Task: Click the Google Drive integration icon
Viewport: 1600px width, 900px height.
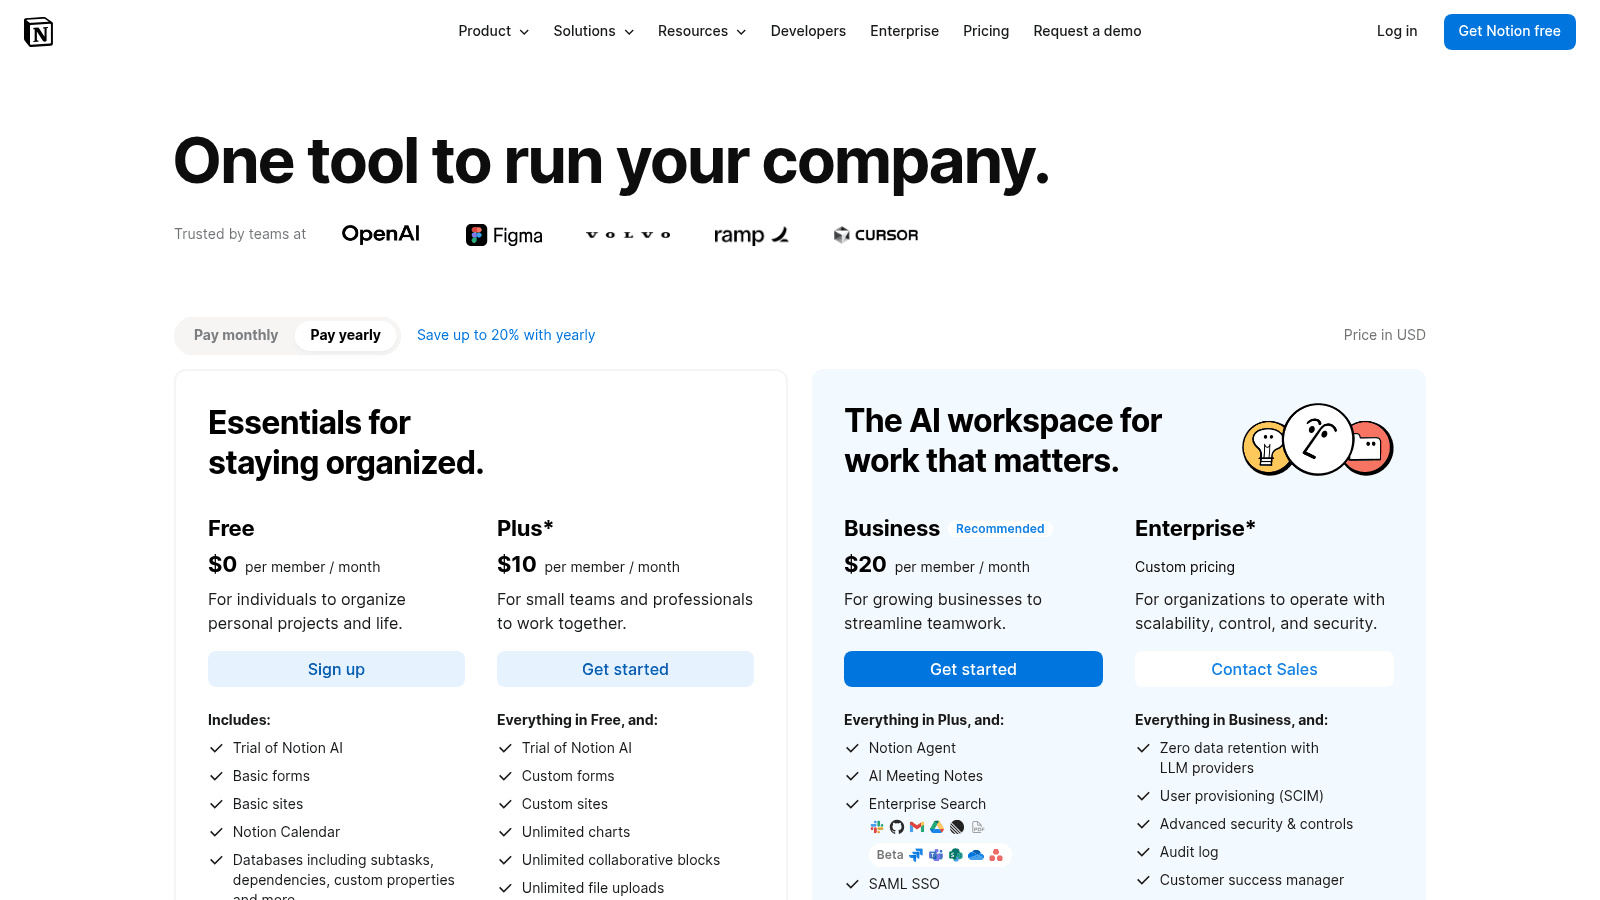Action: (x=937, y=827)
